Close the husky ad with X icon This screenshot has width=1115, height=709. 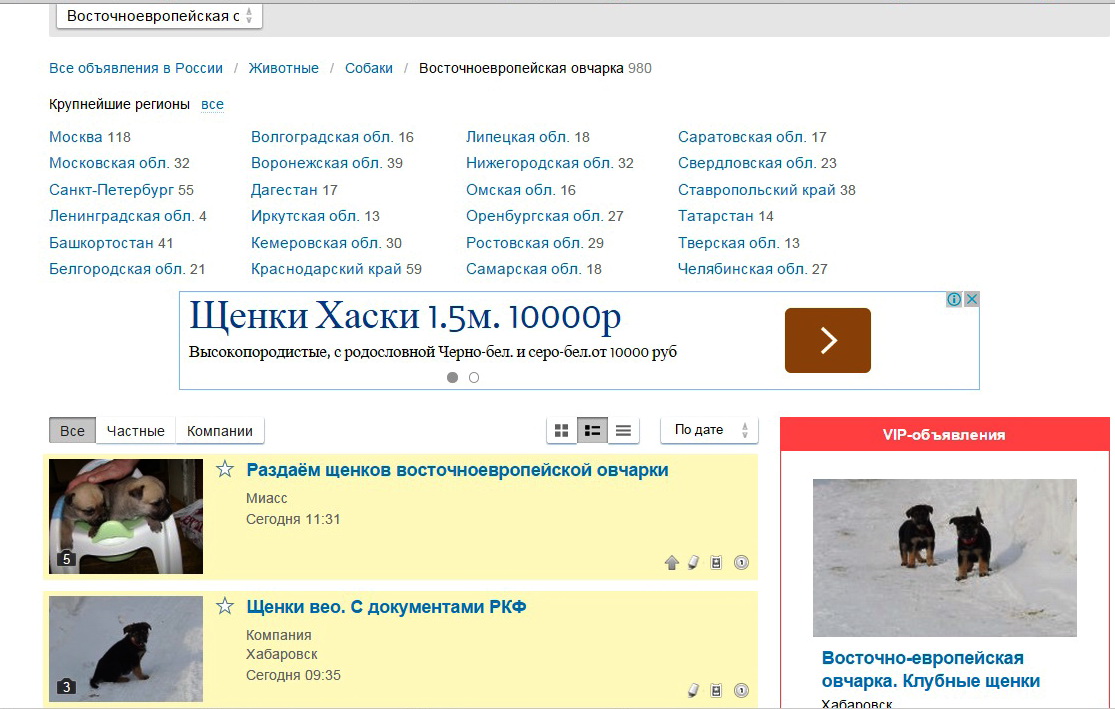coord(971,299)
